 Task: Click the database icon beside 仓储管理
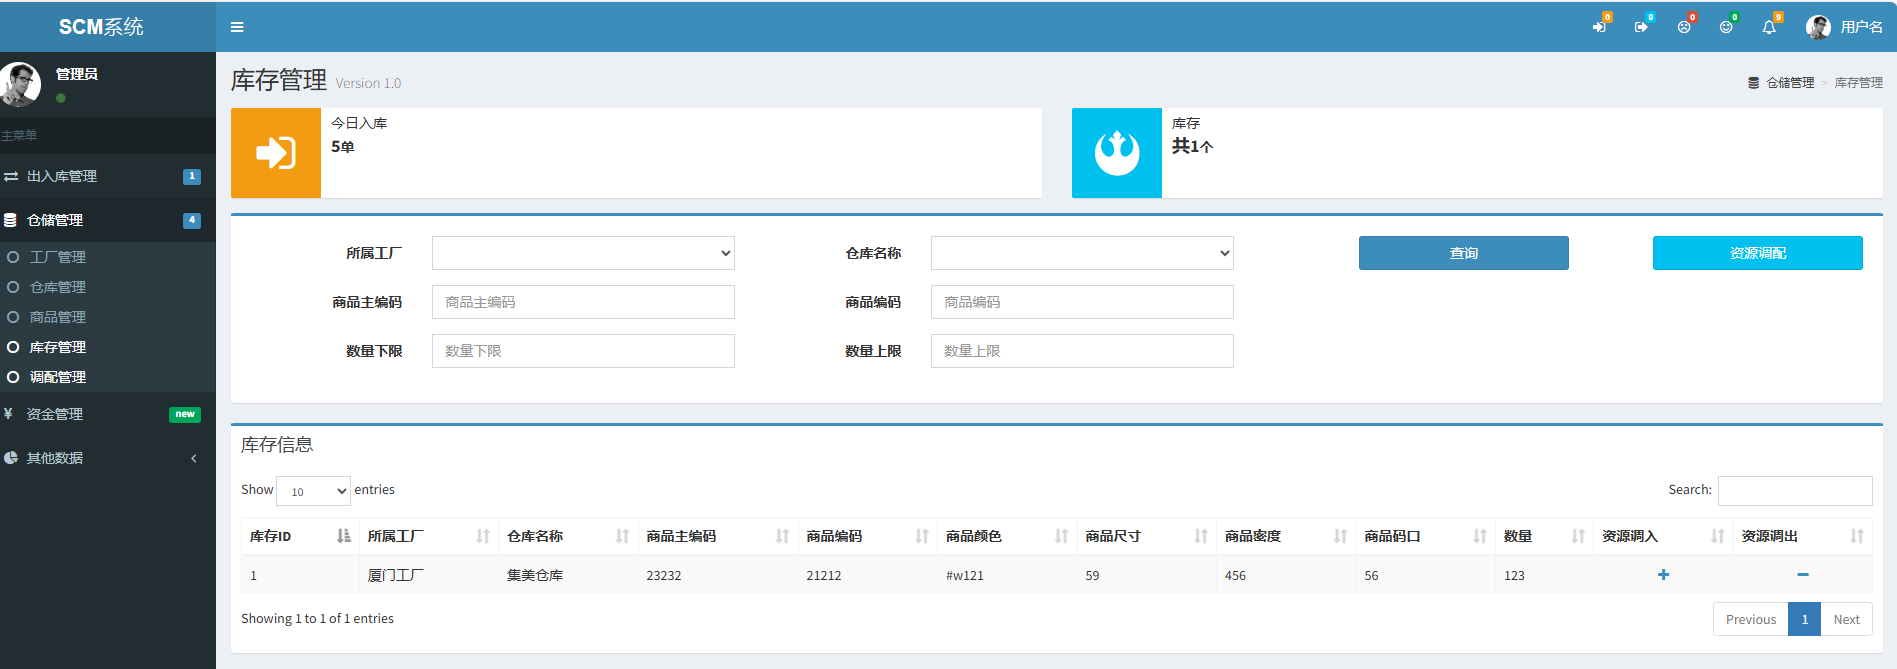(x=10, y=220)
